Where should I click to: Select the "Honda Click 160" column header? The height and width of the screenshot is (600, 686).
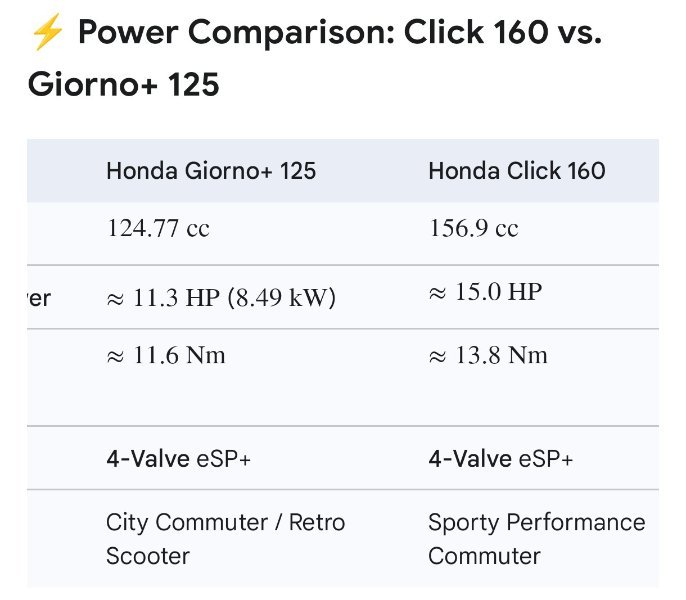516,171
